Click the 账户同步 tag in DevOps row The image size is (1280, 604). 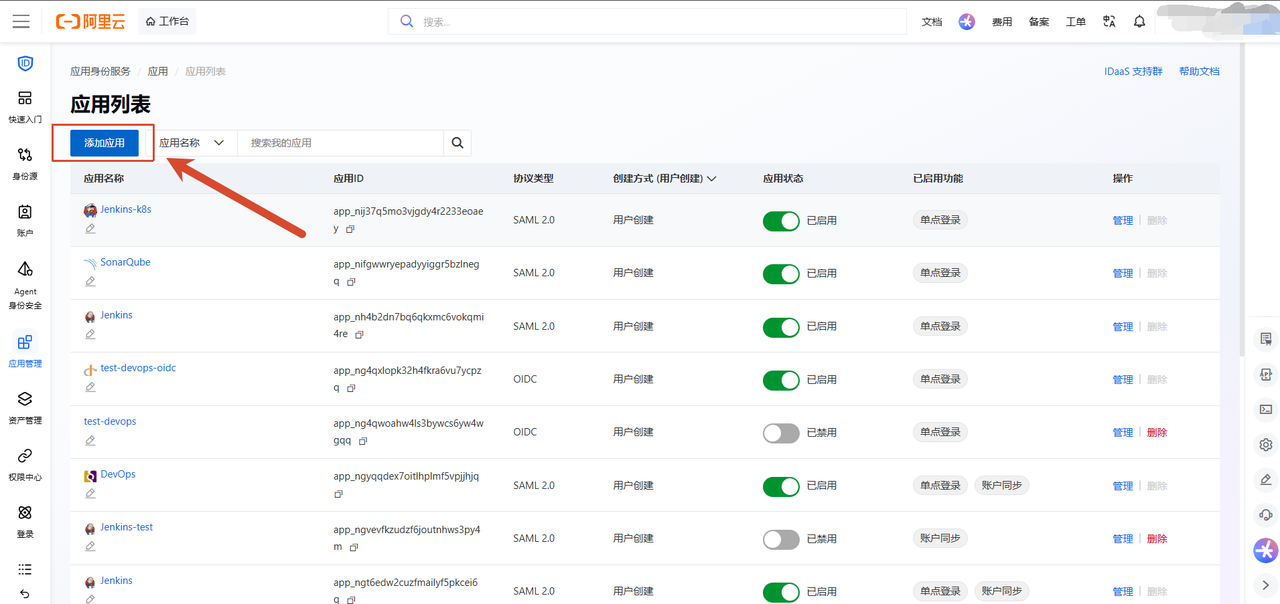(x=1002, y=485)
